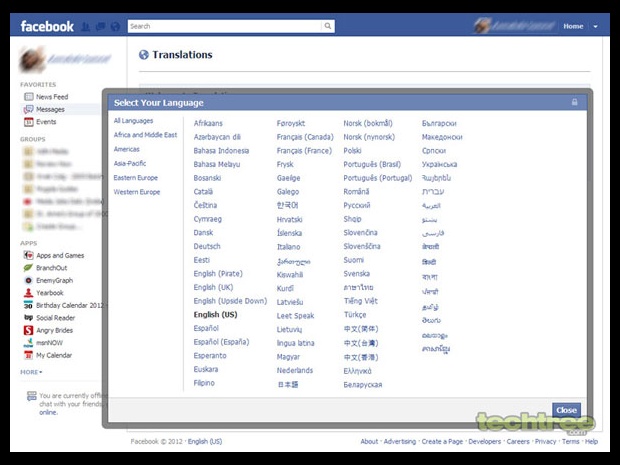Choose Türkçe language
620x465 pixels.
point(355,315)
